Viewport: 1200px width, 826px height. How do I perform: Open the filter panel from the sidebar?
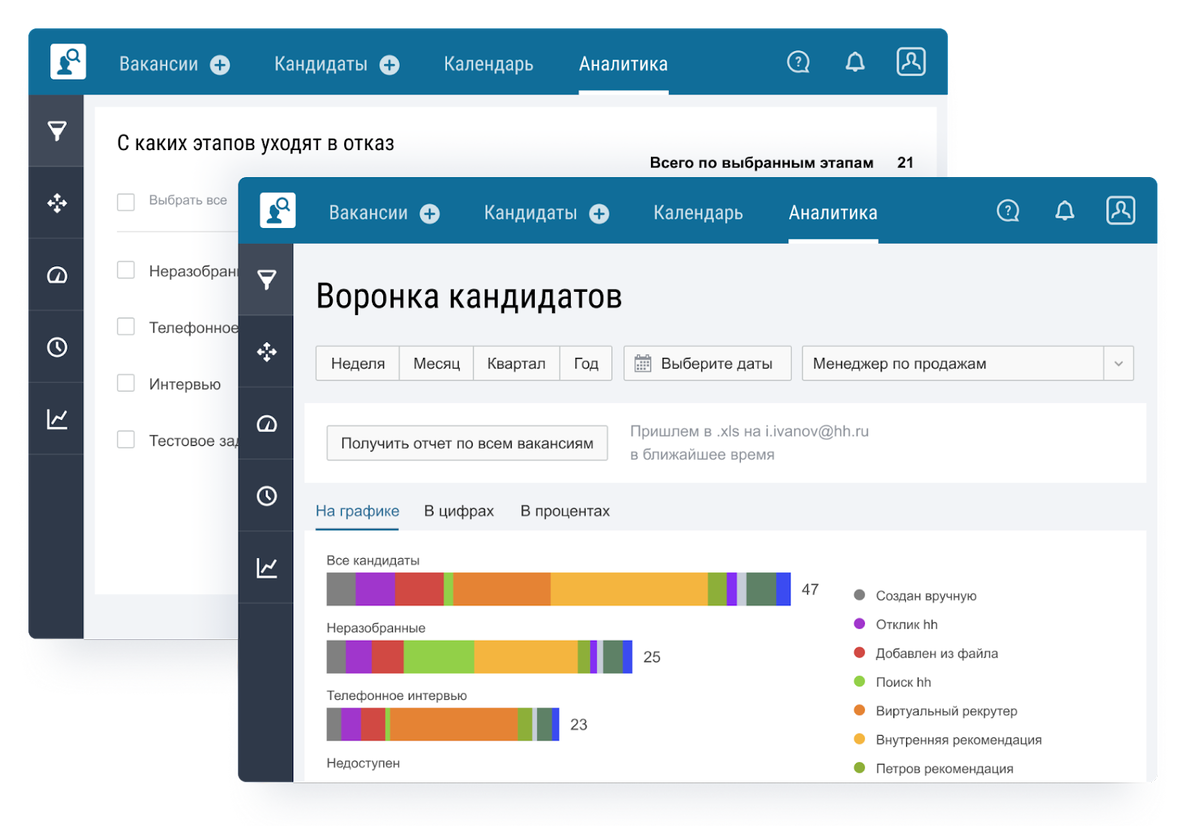pyautogui.click(x=266, y=281)
